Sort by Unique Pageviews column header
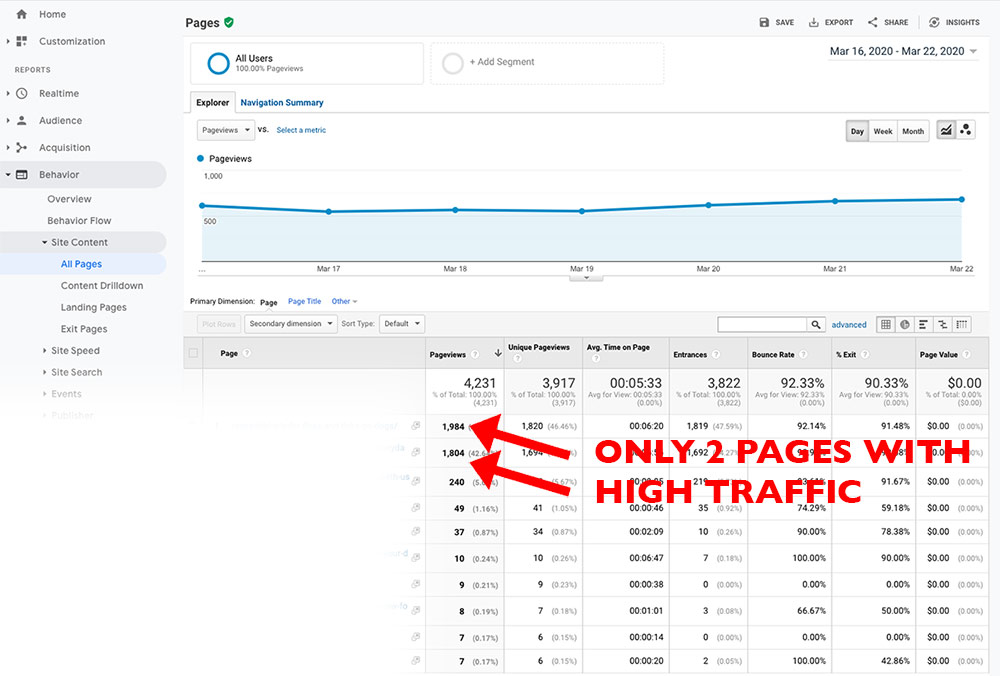 coord(539,348)
